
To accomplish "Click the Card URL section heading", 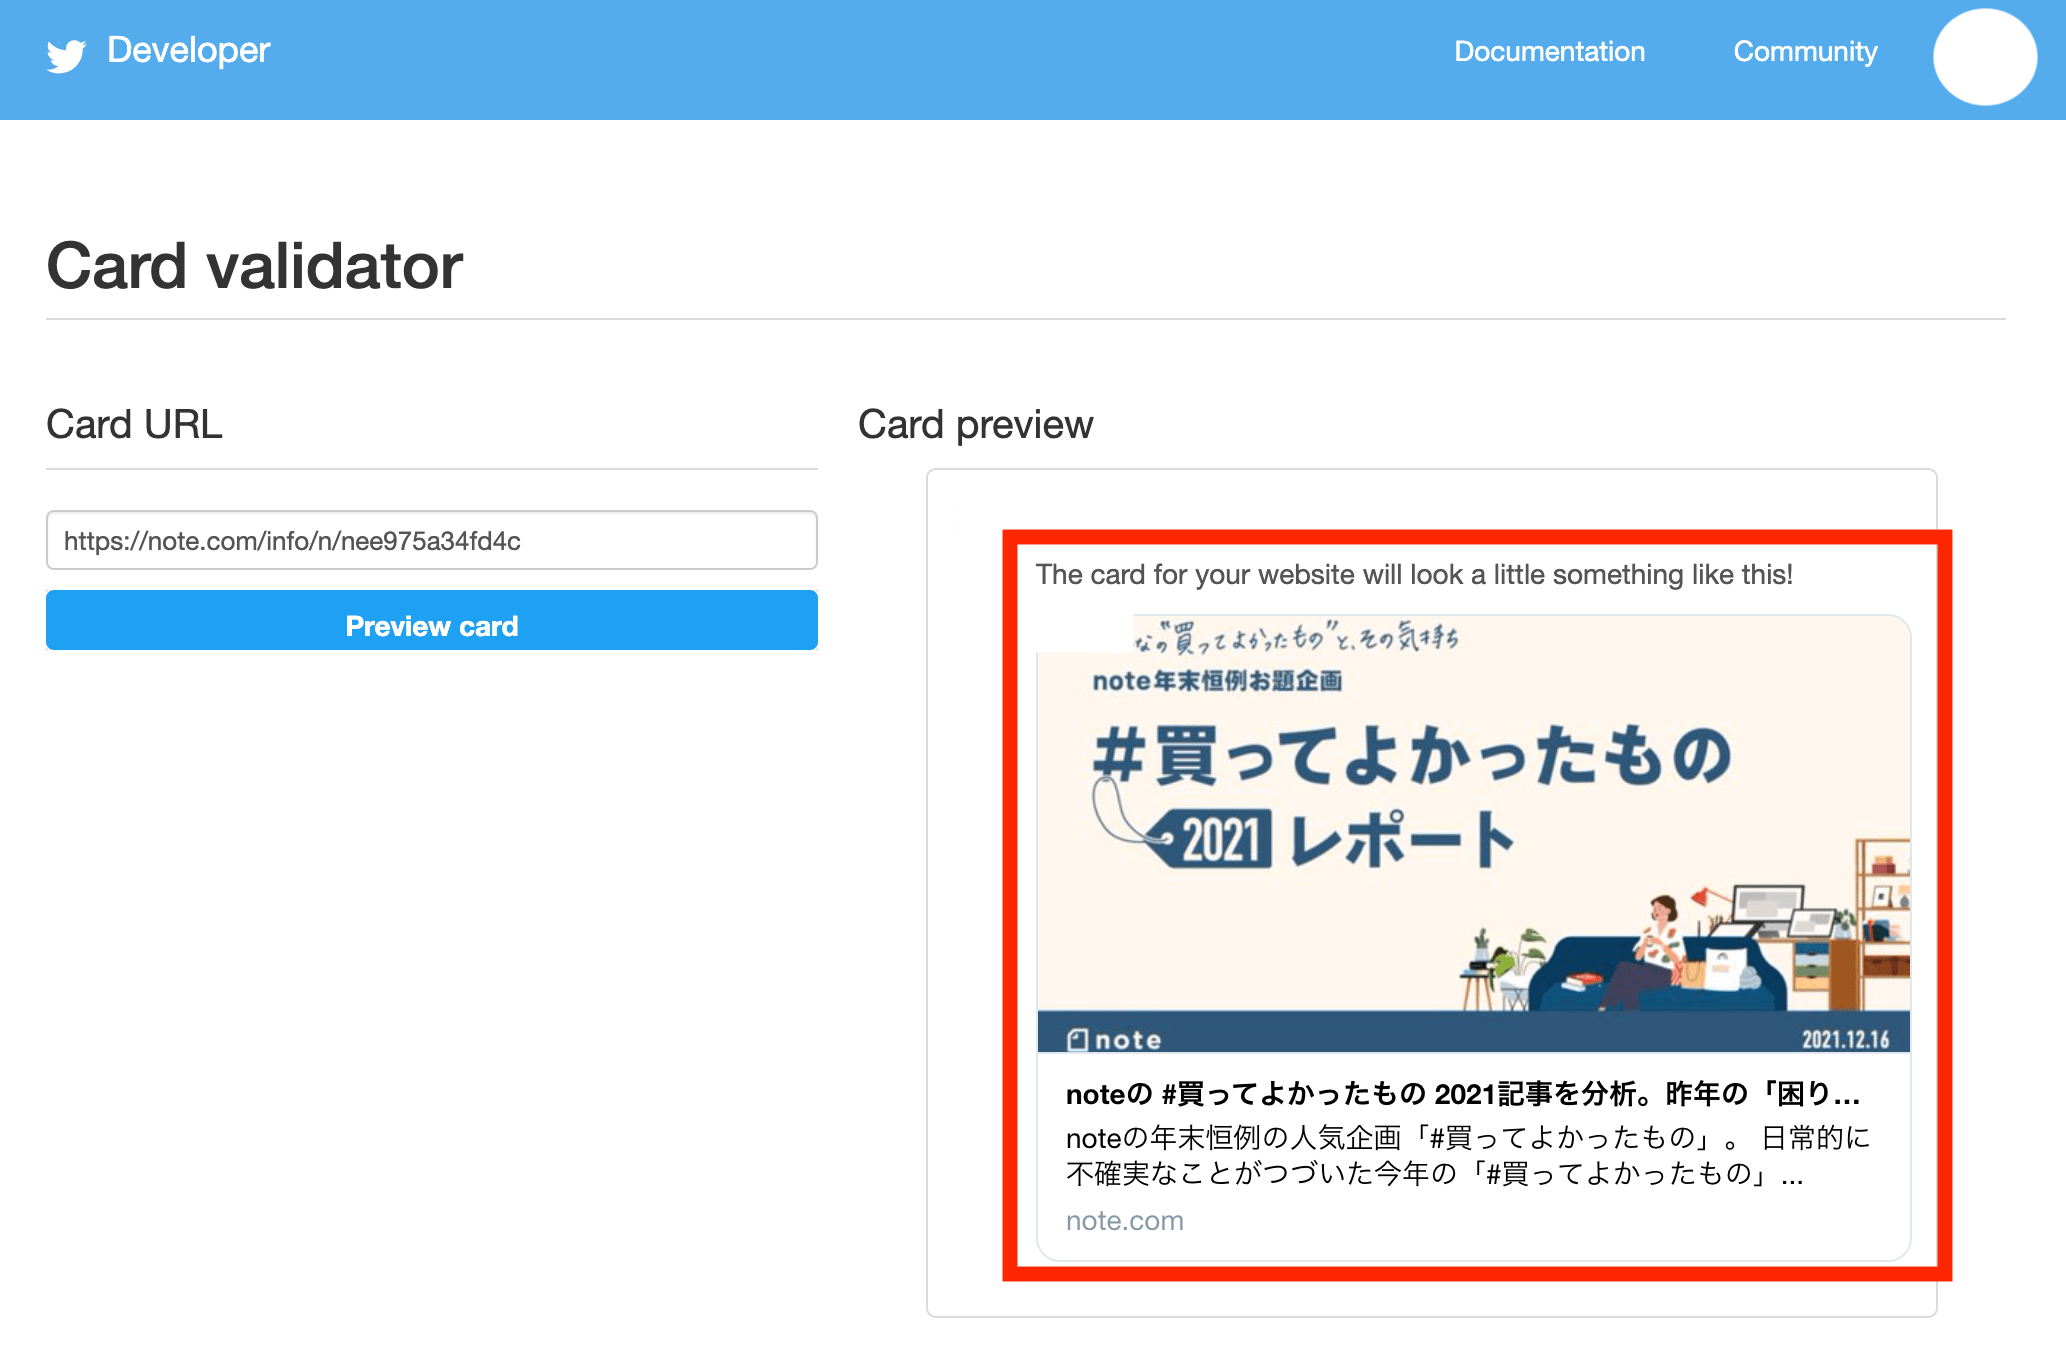I will (134, 425).
